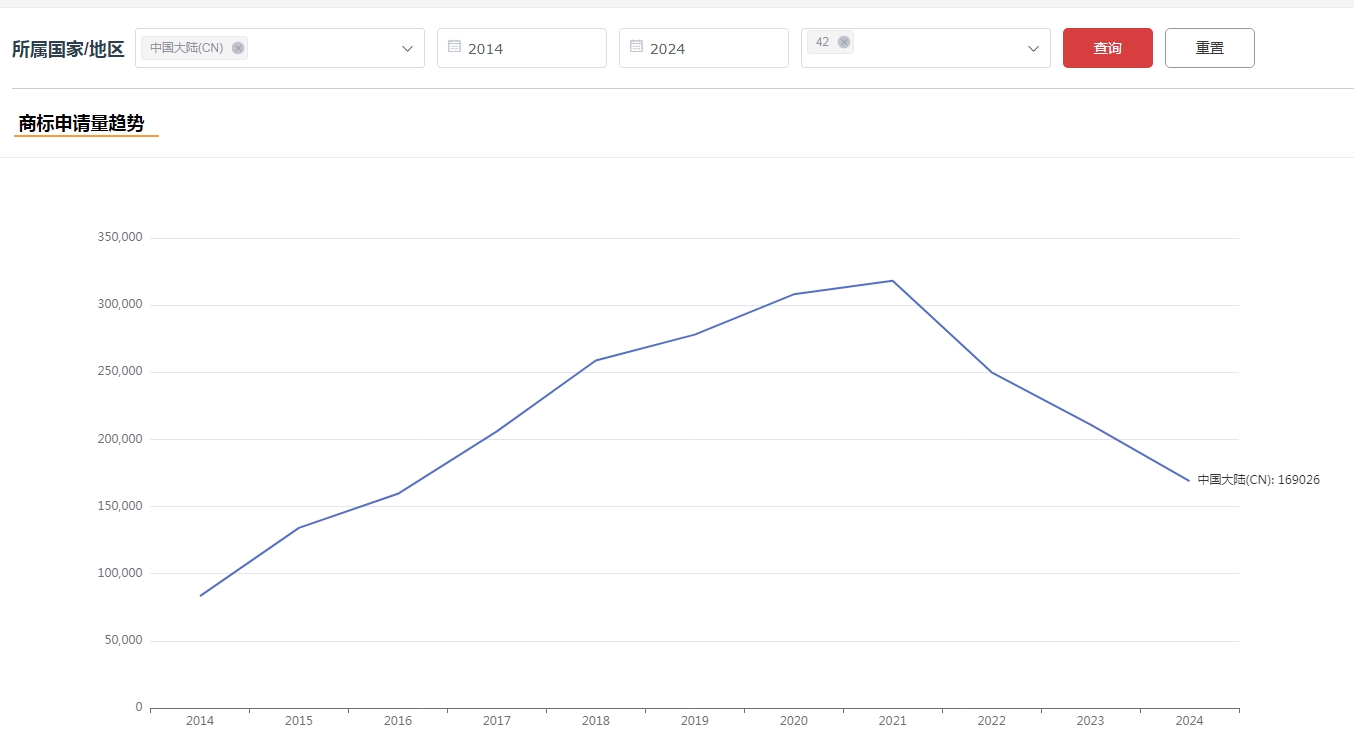Click the 所属国家/地区 field label
The height and width of the screenshot is (746, 1354).
tap(68, 49)
